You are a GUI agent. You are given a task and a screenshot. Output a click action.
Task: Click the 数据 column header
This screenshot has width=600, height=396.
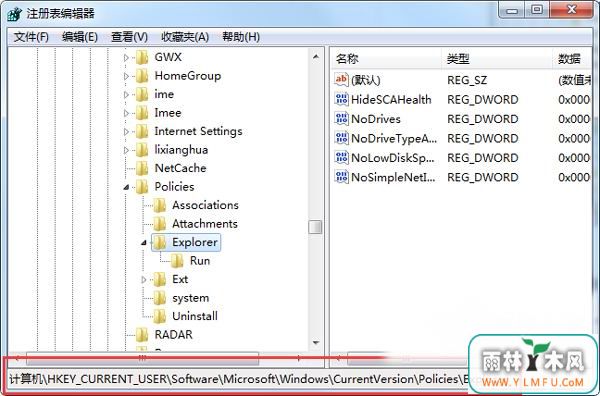pyautogui.click(x=572, y=59)
